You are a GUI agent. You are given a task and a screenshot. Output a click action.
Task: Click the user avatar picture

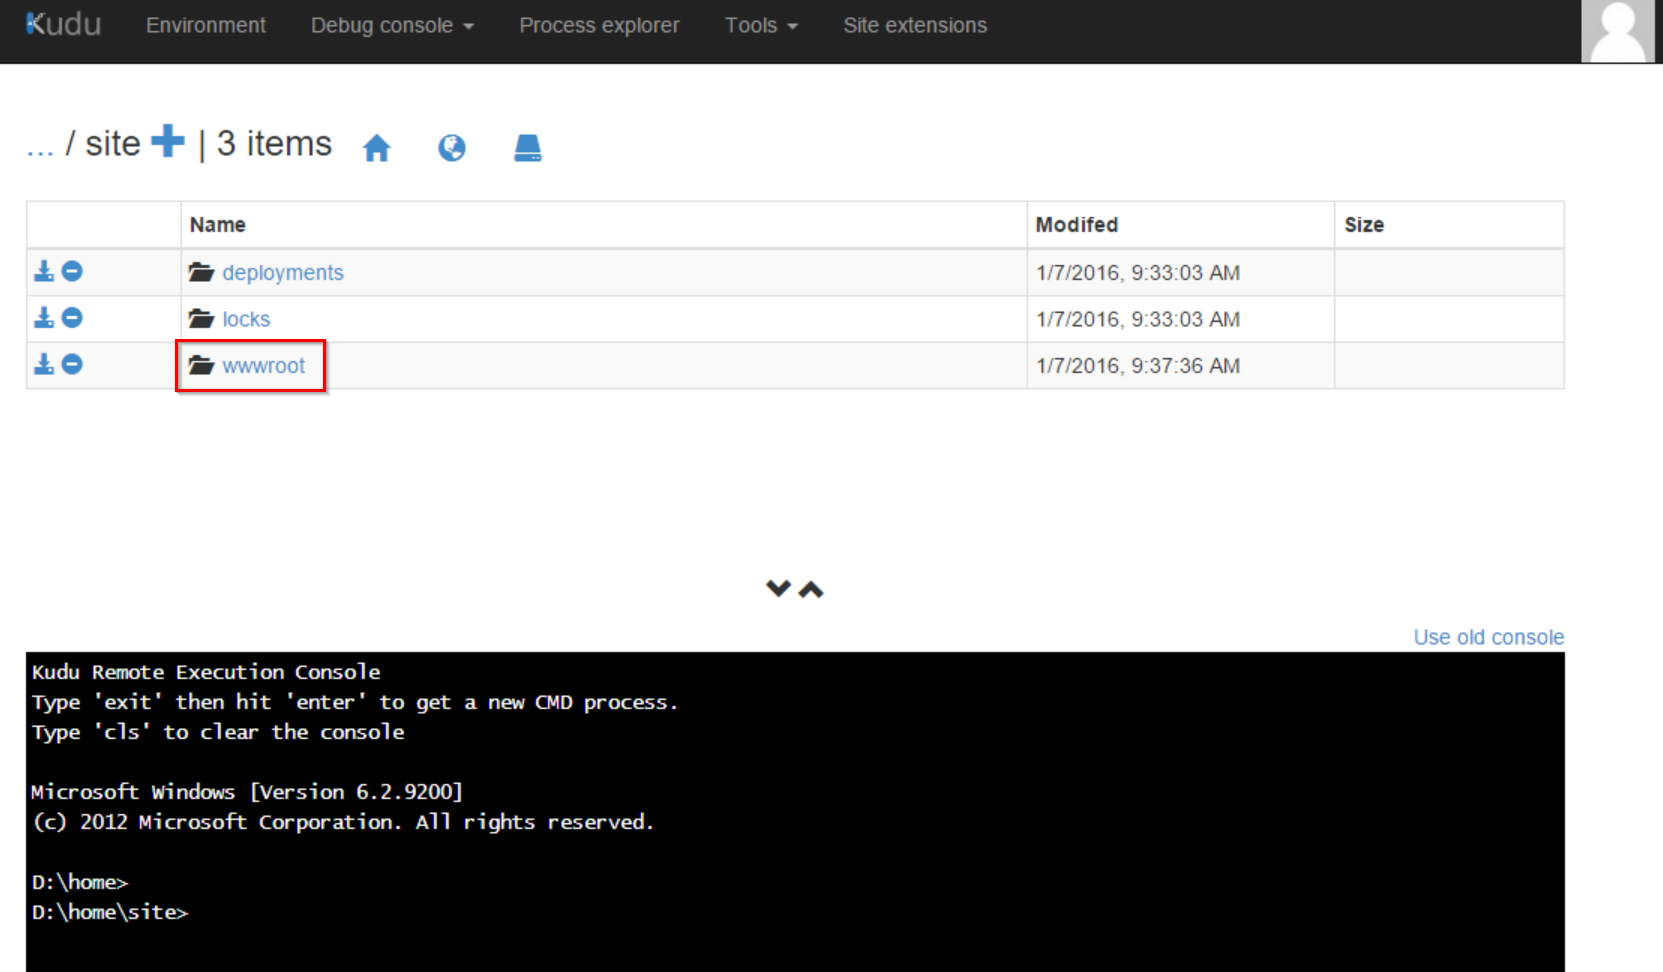[1617, 31]
